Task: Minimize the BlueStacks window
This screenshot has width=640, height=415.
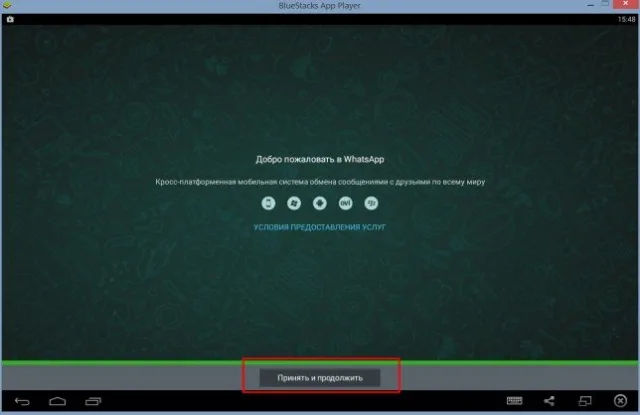Action: [590, 5]
